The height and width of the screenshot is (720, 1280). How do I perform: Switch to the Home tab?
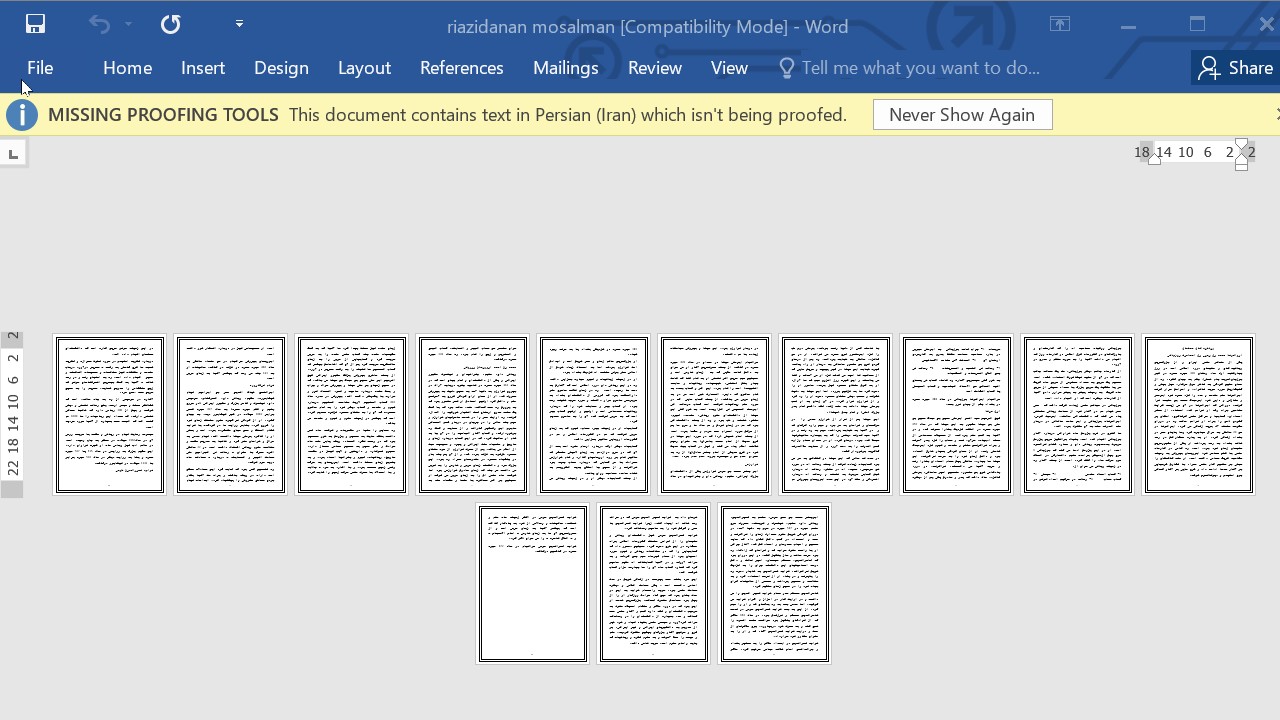pos(127,68)
